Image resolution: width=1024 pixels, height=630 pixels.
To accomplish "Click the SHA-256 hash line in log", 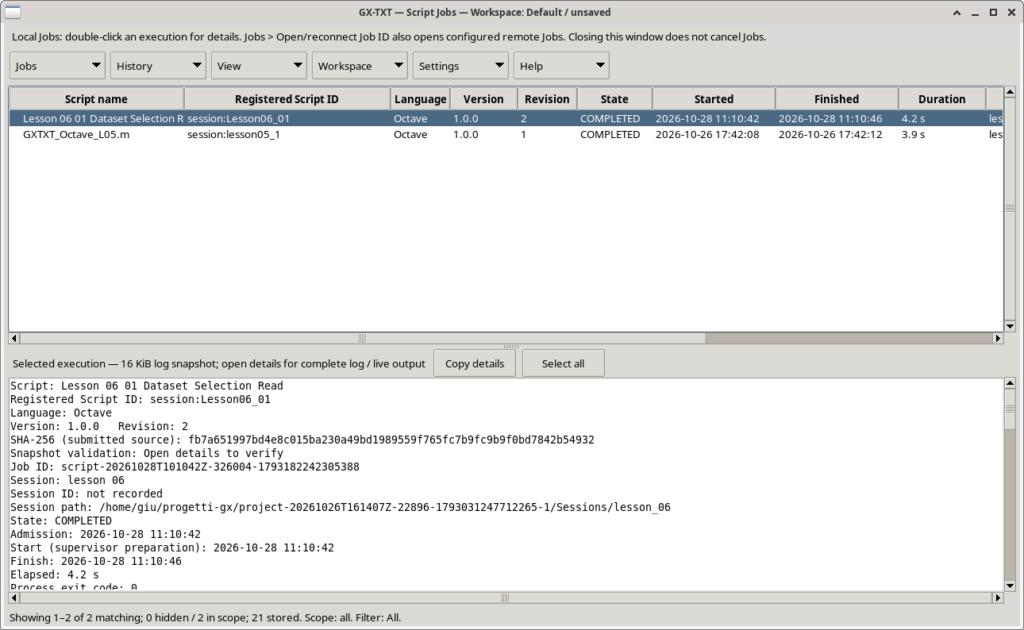I will [302, 440].
